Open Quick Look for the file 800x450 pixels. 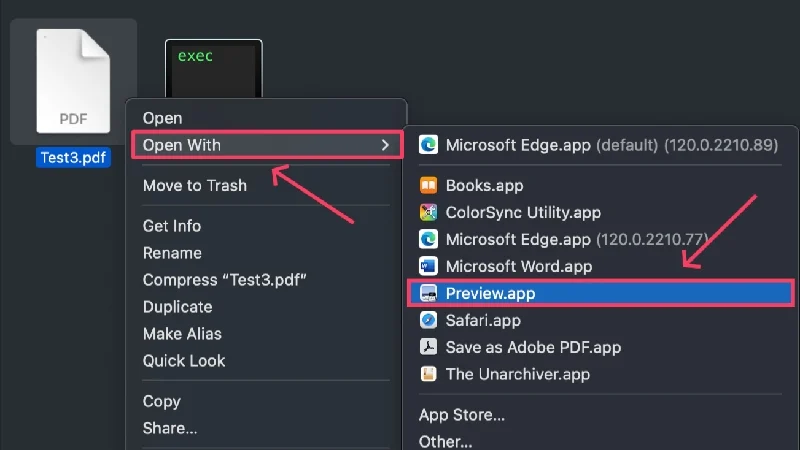(184, 361)
